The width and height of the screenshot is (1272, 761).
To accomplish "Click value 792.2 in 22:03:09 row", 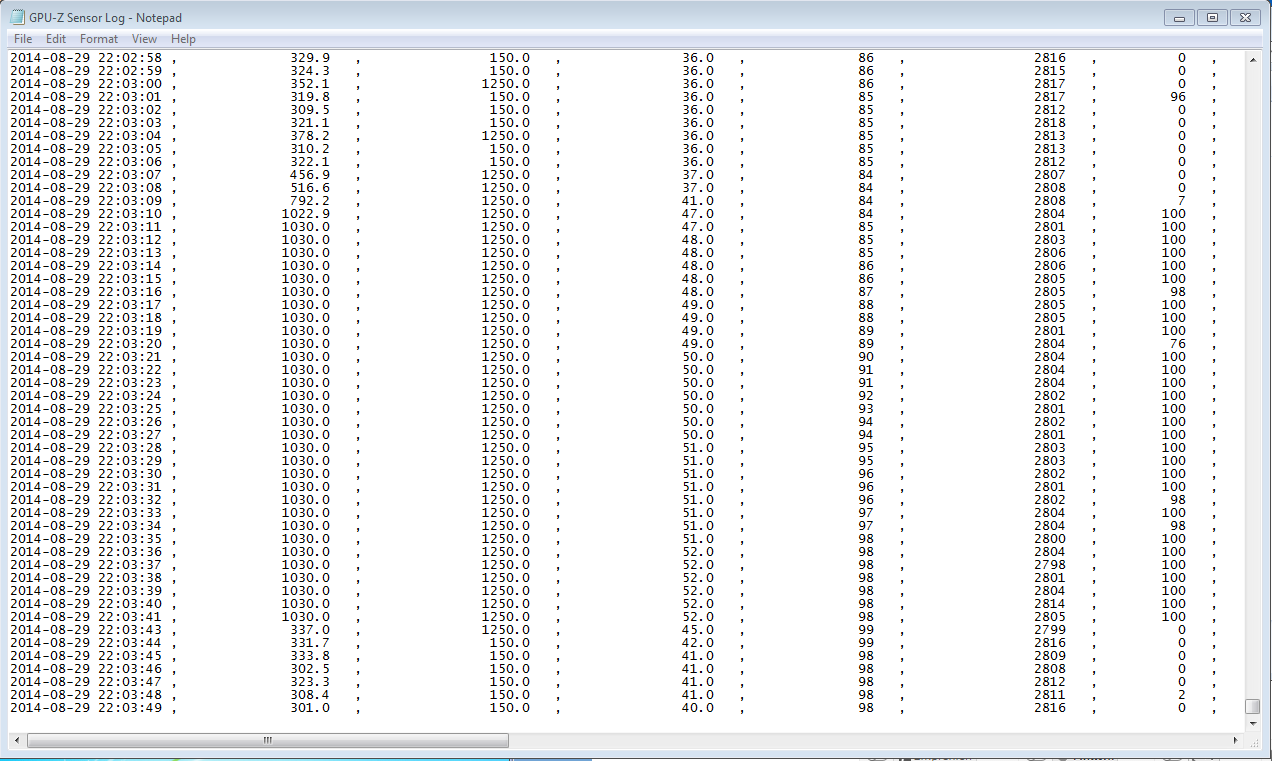I will coord(310,201).
